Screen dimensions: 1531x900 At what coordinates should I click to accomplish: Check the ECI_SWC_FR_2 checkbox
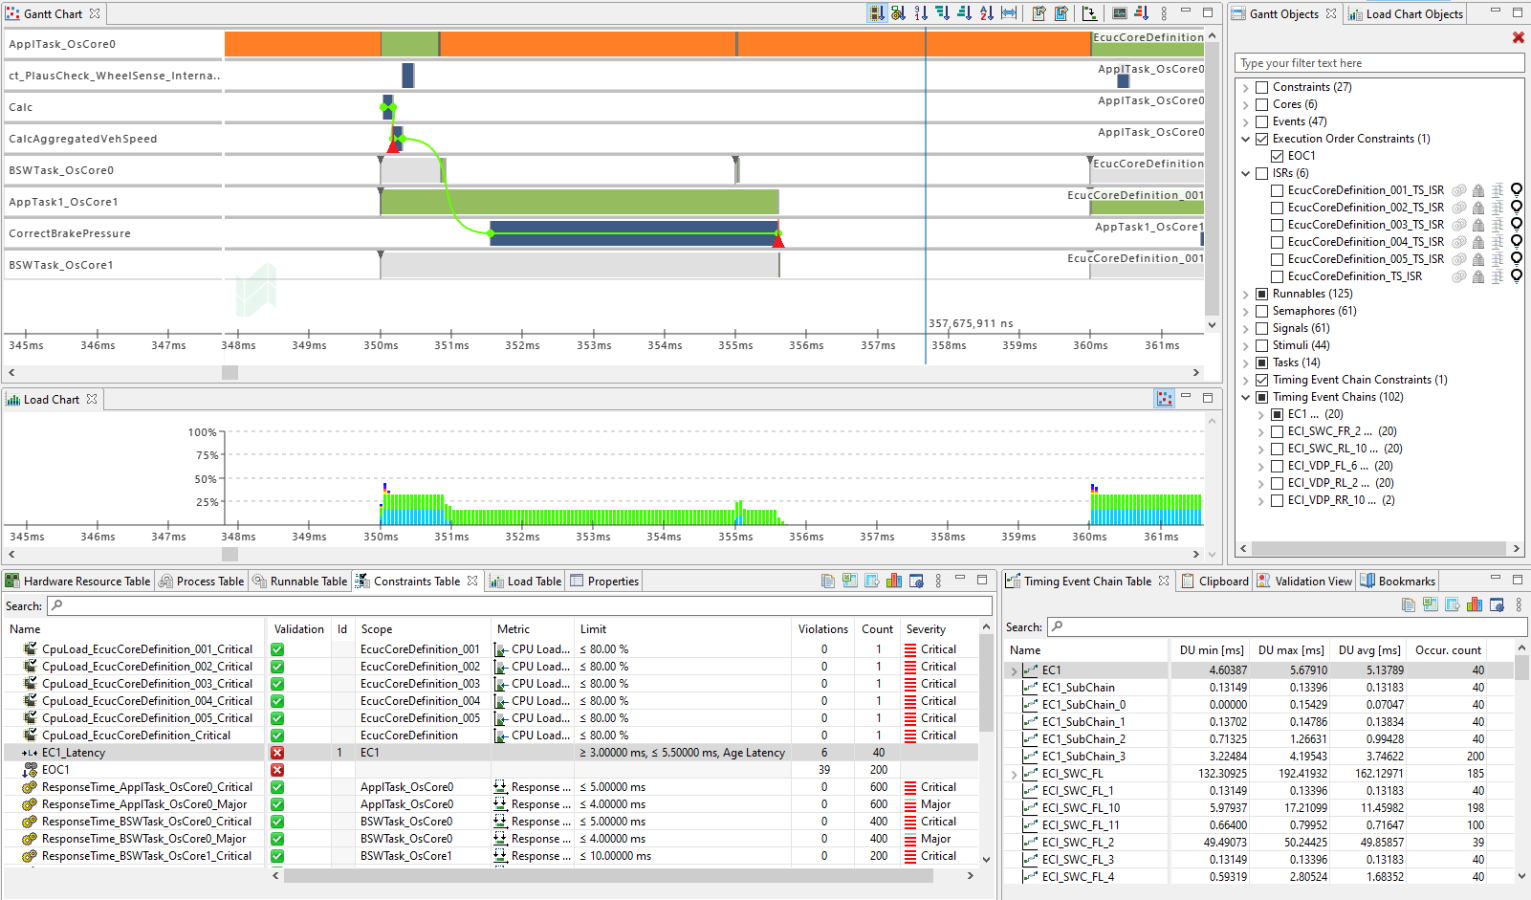click(1277, 432)
